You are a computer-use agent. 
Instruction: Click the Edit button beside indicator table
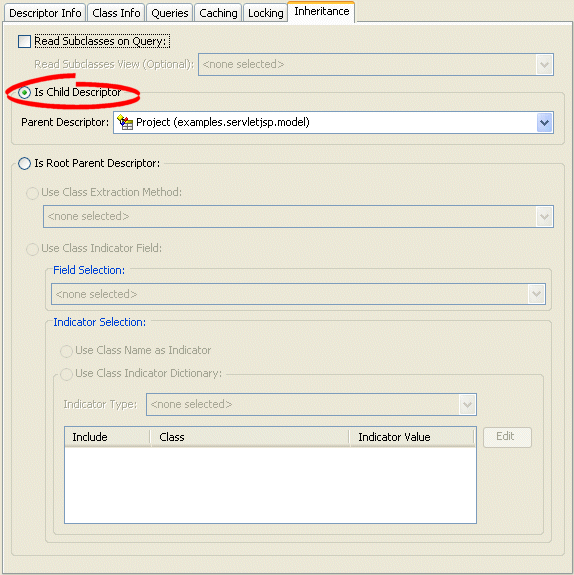click(x=507, y=437)
